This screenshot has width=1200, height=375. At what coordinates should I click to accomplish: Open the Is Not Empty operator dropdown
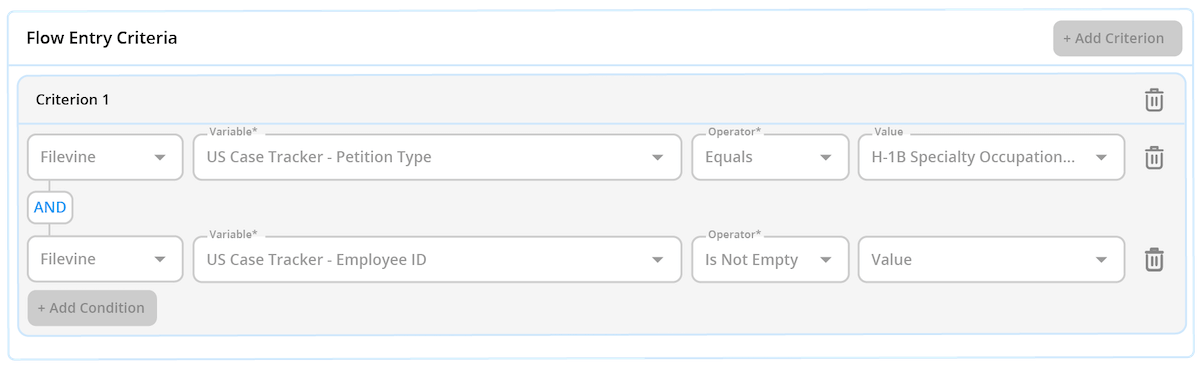(x=770, y=259)
